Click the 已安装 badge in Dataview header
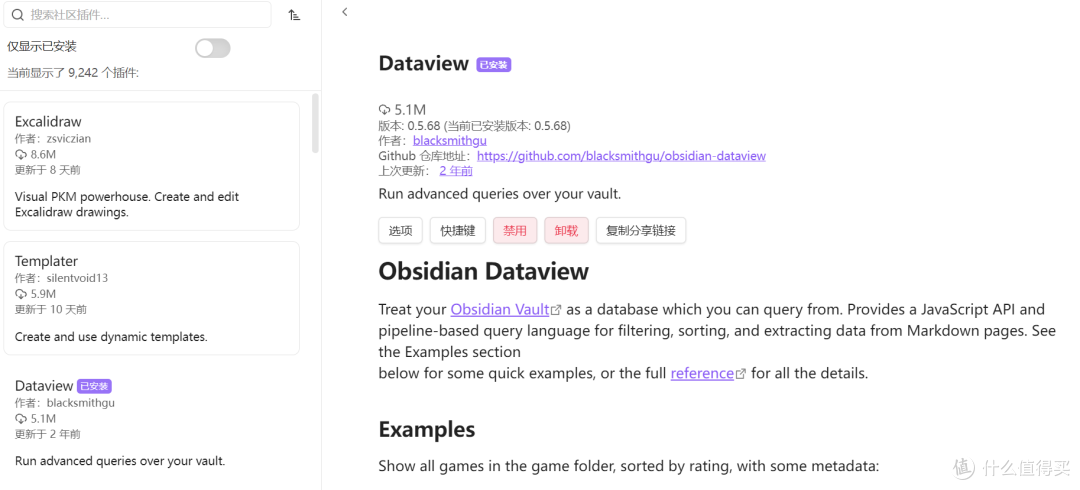Image resolution: width=1080 pixels, height=490 pixels. point(494,65)
